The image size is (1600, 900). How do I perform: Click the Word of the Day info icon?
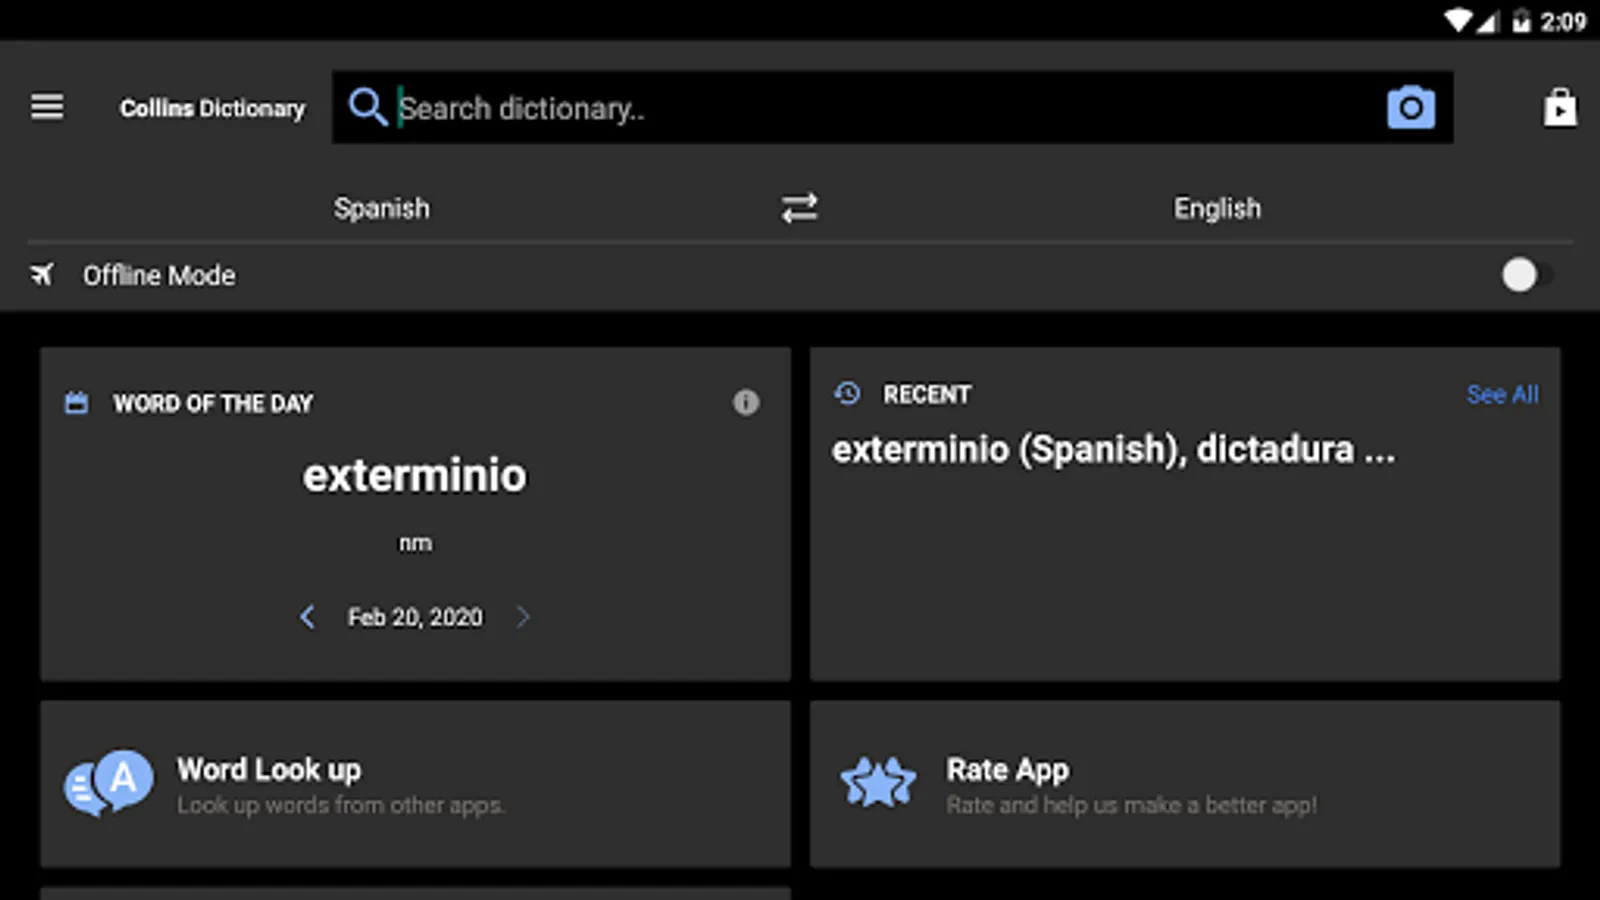coord(746,402)
